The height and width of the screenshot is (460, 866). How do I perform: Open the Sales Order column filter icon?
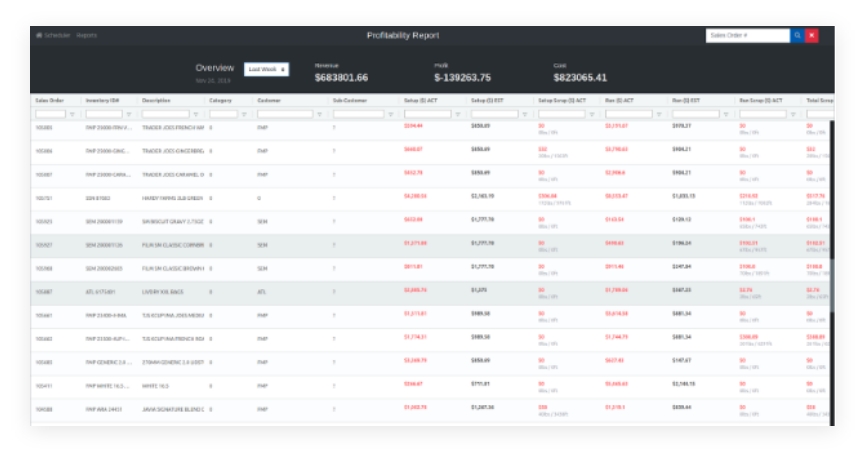pyautogui.click(x=72, y=114)
